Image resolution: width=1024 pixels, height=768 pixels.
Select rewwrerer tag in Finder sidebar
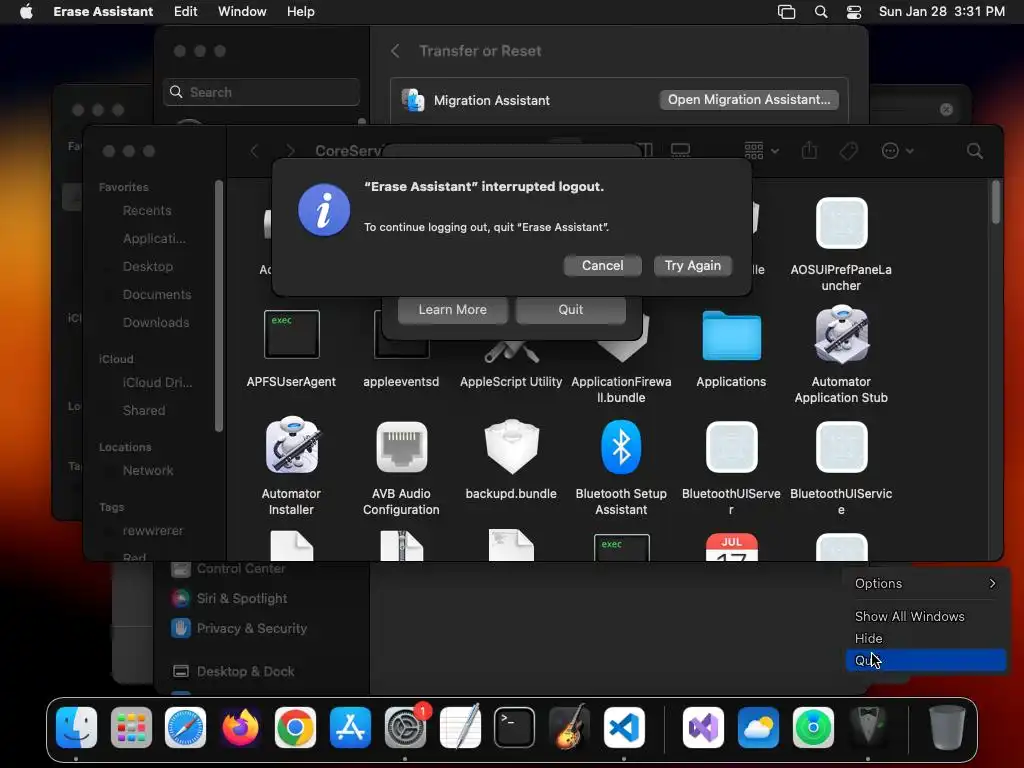153,530
